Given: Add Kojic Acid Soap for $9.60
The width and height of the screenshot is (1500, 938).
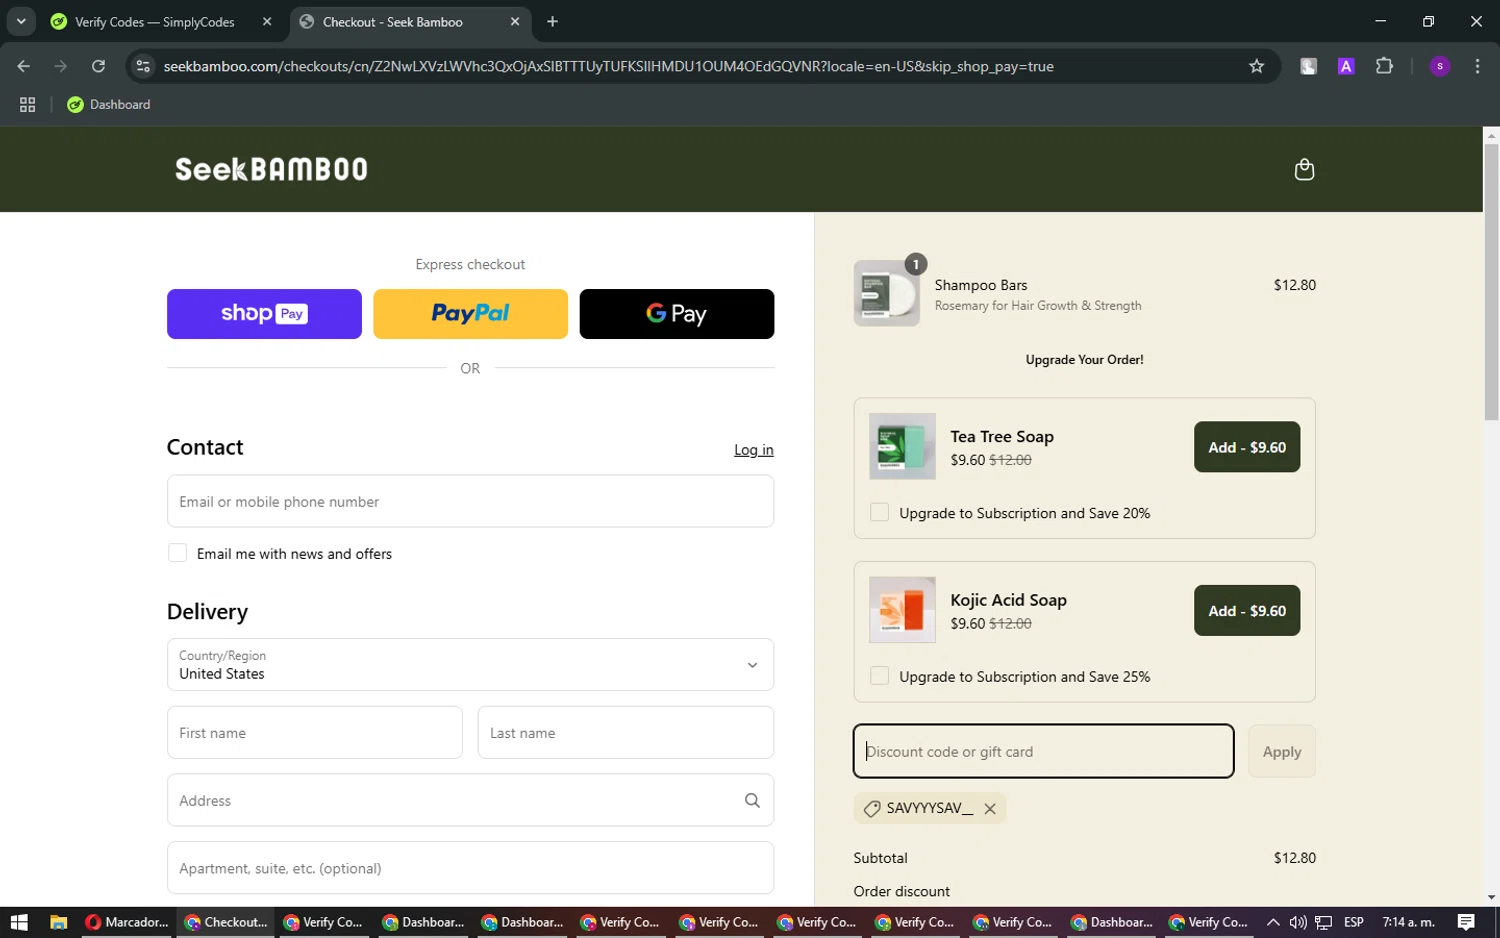Looking at the screenshot, I should 1247,611.
